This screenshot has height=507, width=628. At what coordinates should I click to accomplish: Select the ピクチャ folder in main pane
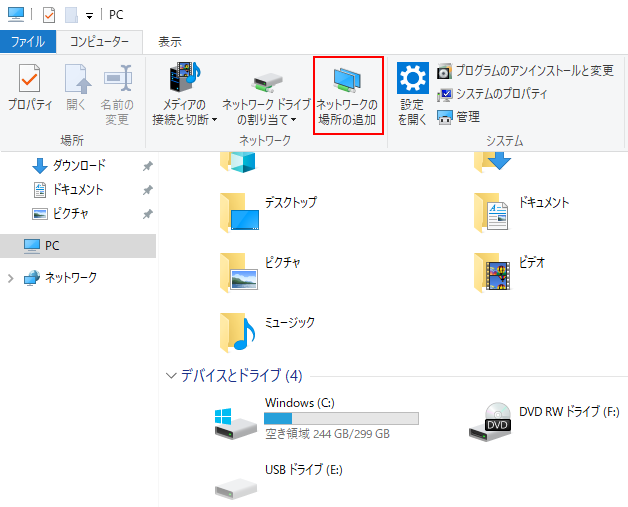pyautogui.click(x=260, y=273)
